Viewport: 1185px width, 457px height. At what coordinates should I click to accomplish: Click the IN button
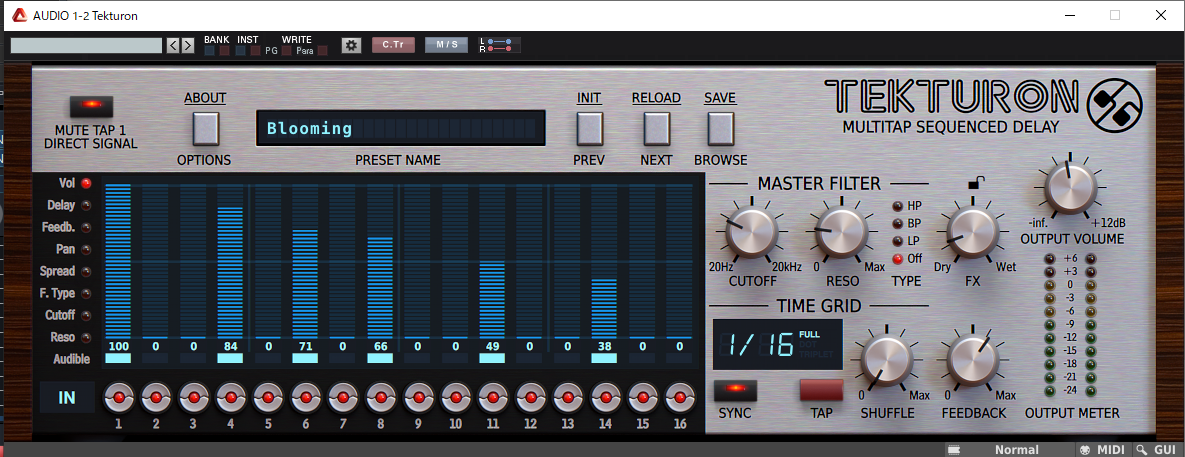[x=67, y=397]
